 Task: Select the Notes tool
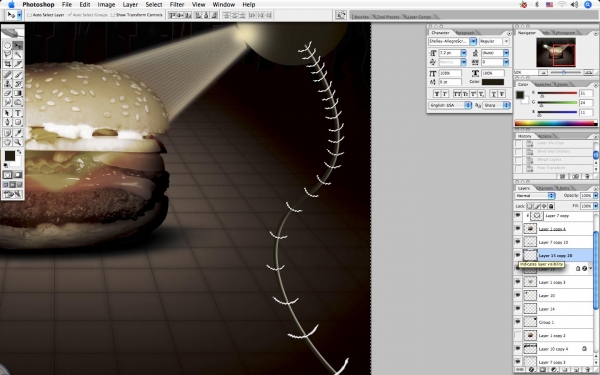[x=7, y=133]
